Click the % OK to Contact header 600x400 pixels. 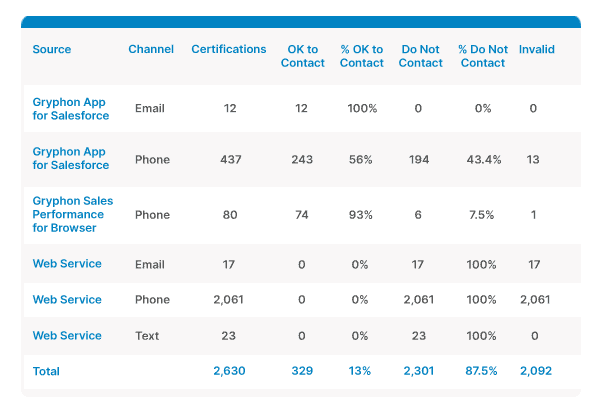point(362,56)
